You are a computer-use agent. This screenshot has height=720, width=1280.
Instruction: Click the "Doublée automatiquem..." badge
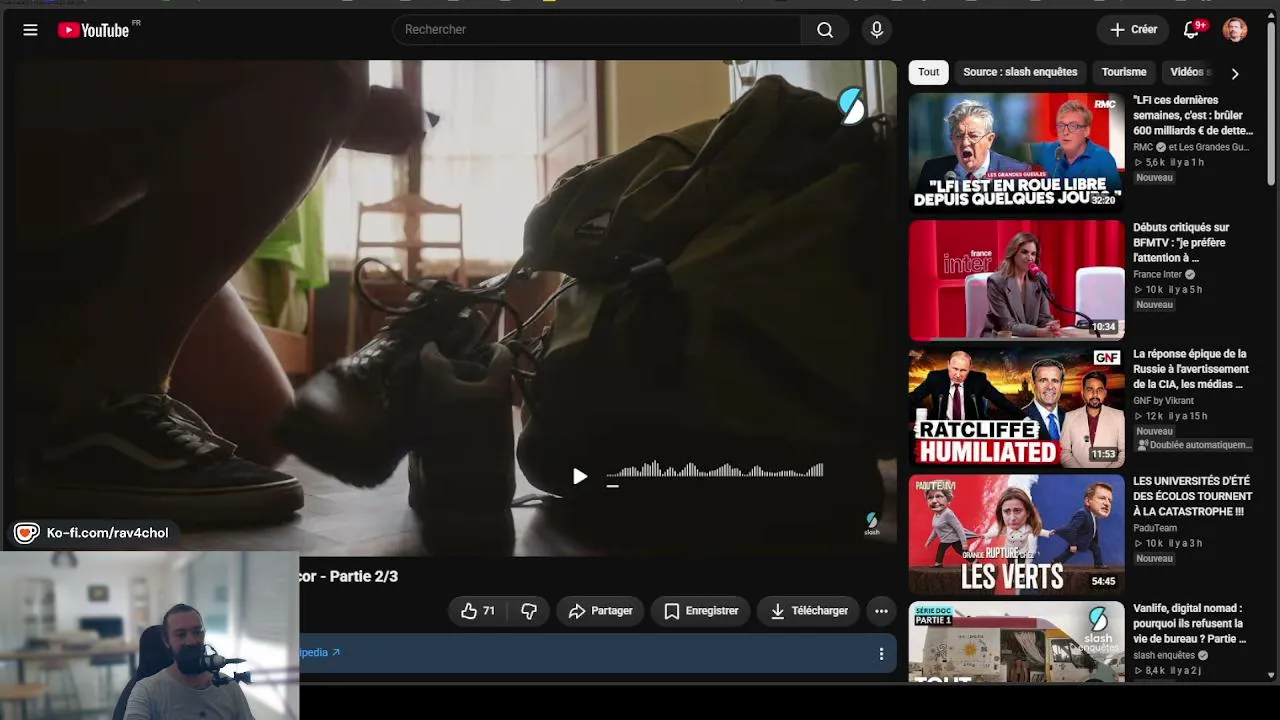1194,445
